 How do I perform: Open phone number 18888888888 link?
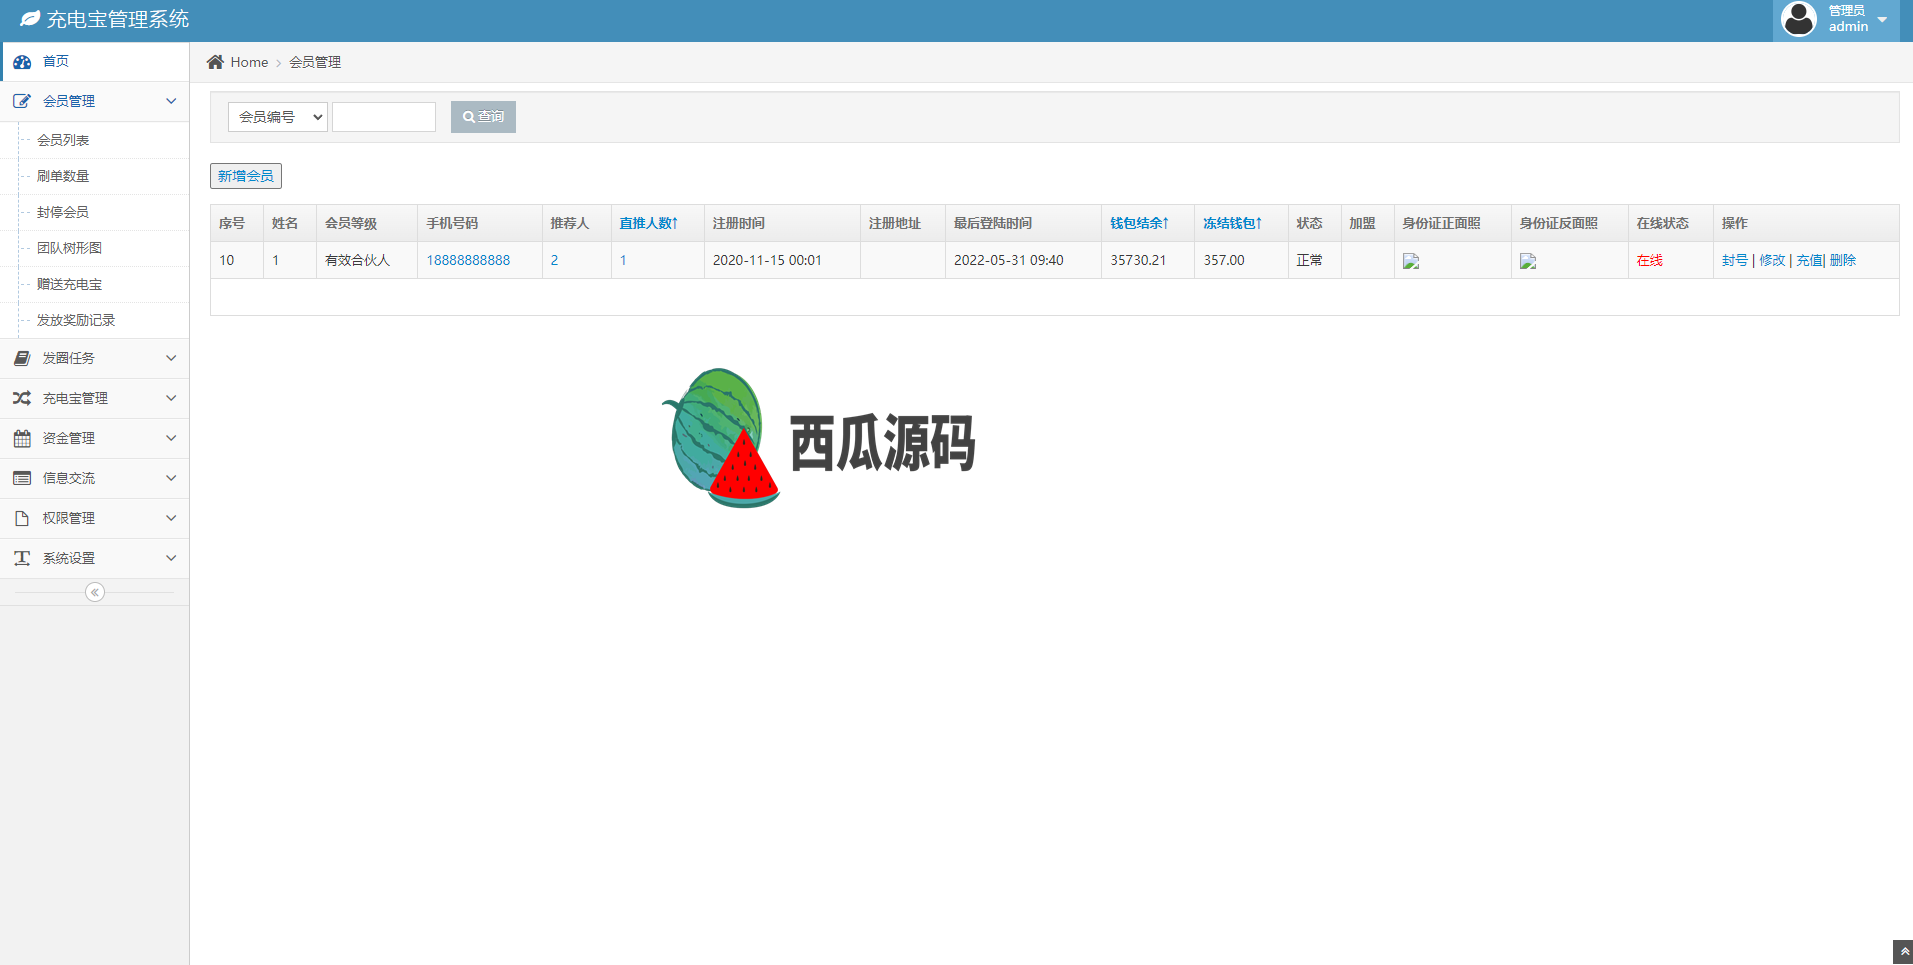[x=468, y=260]
